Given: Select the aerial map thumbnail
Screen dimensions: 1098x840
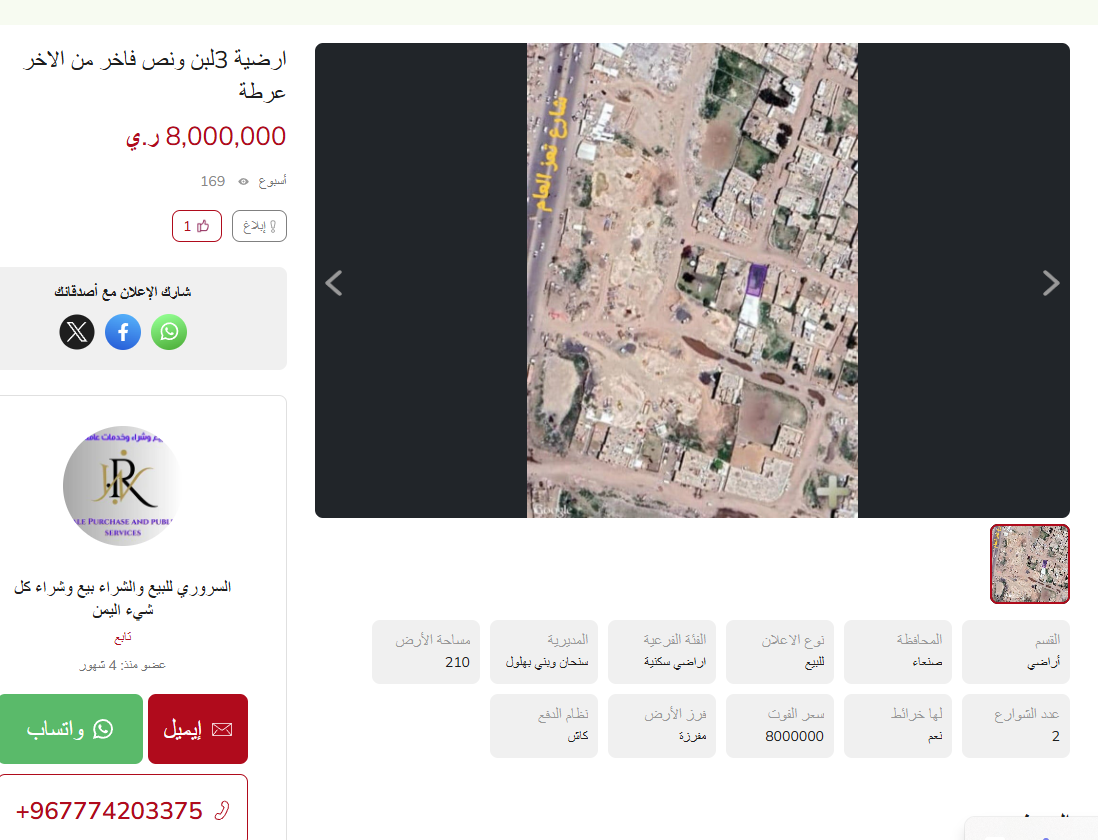Looking at the screenshot, I should [1029, 564].
